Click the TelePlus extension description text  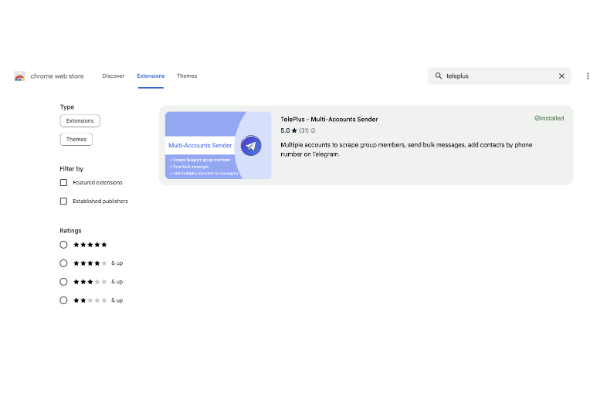406,149
